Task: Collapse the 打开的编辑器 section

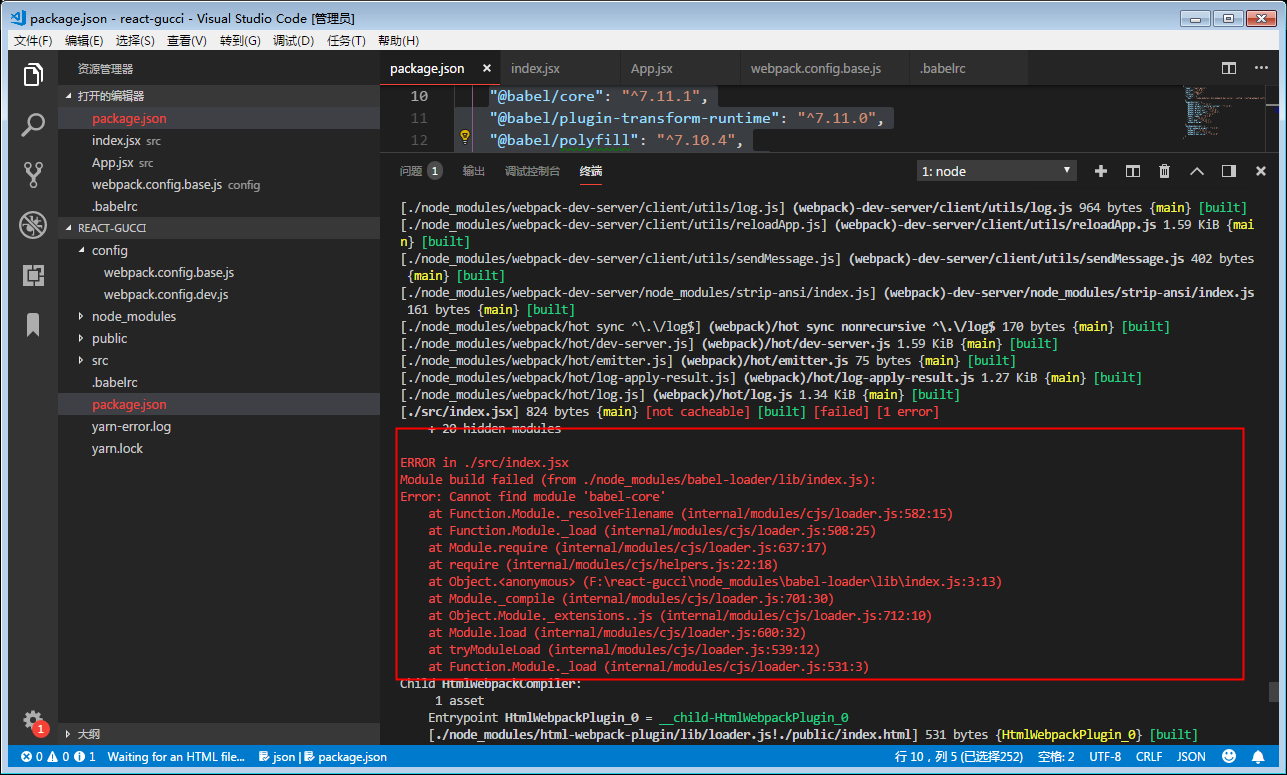Action: point(219,96)
